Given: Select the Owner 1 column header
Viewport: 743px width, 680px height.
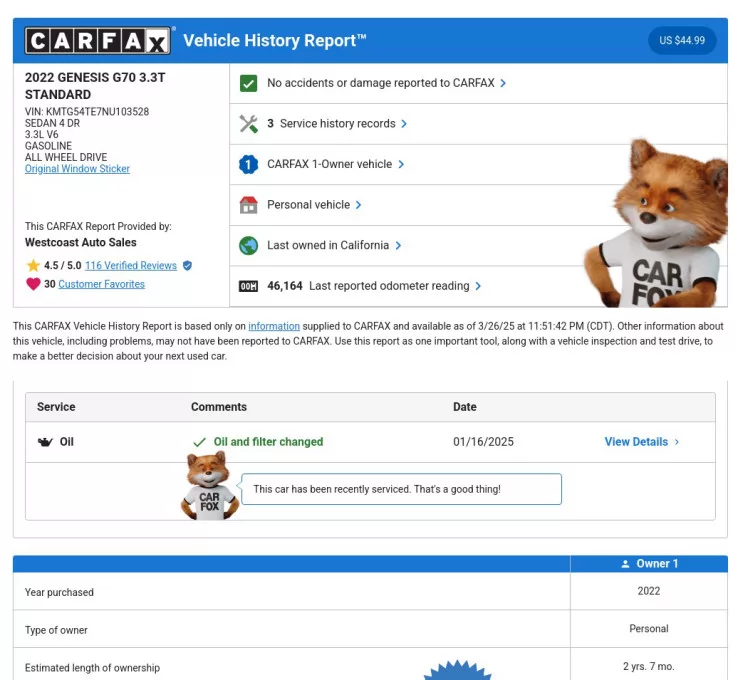Looking at the screenshot, I should (649, 564).
